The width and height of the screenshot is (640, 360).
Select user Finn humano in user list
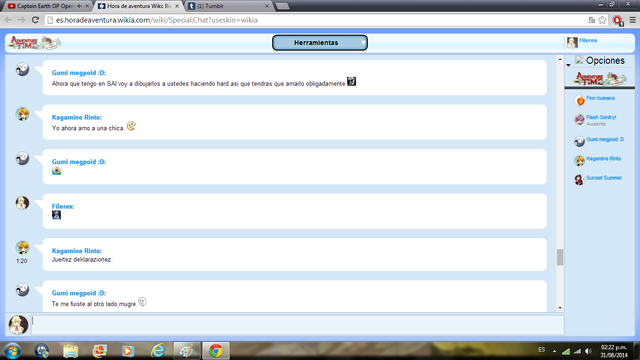point(600,98)
